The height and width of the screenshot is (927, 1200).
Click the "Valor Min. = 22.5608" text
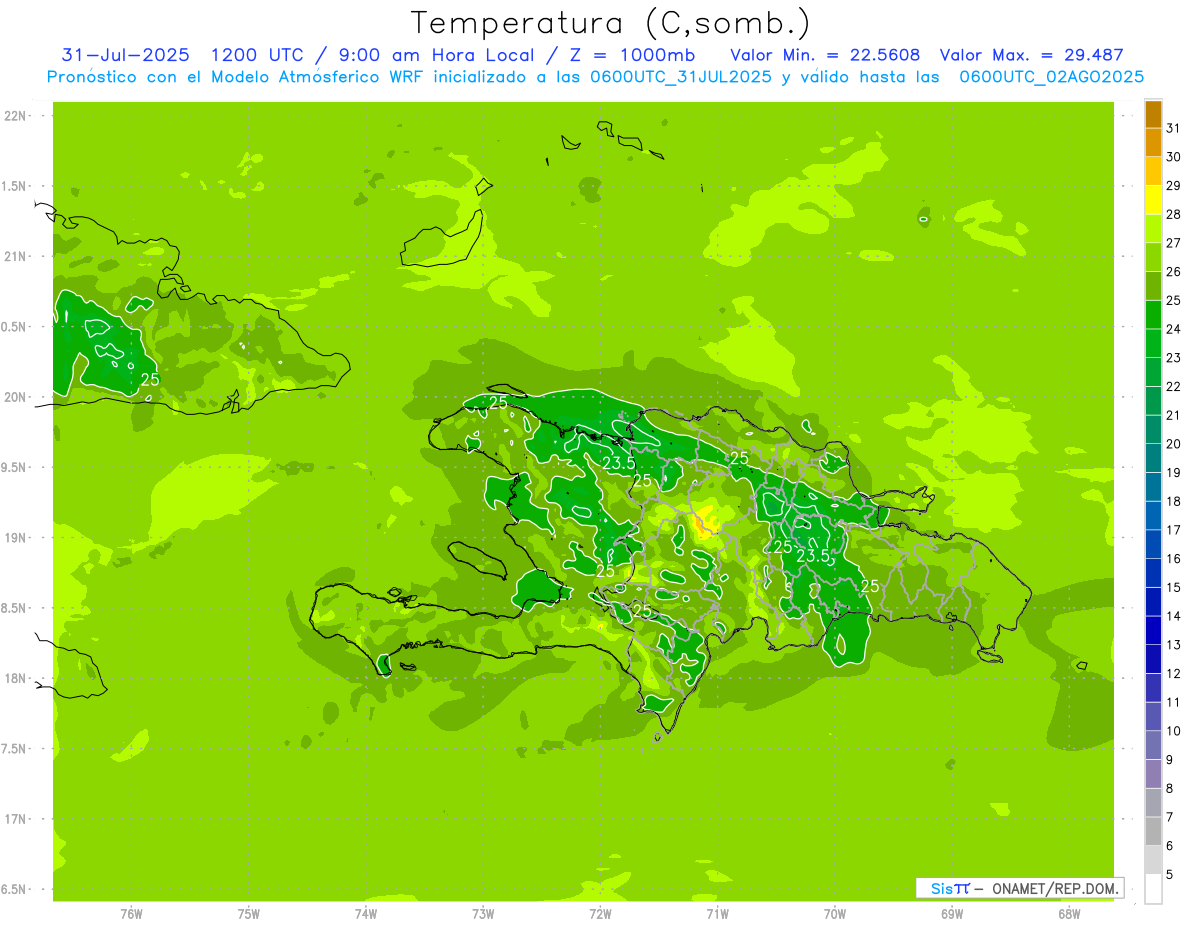tap(825, 55)
